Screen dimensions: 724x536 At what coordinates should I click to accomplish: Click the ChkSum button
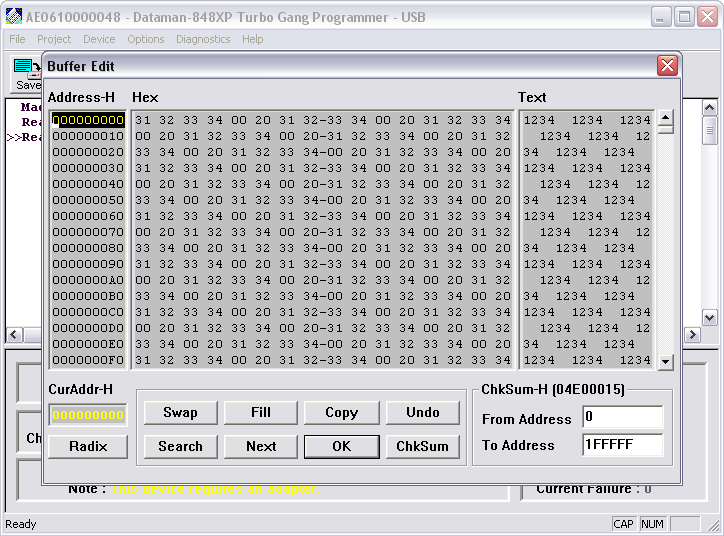422,446
